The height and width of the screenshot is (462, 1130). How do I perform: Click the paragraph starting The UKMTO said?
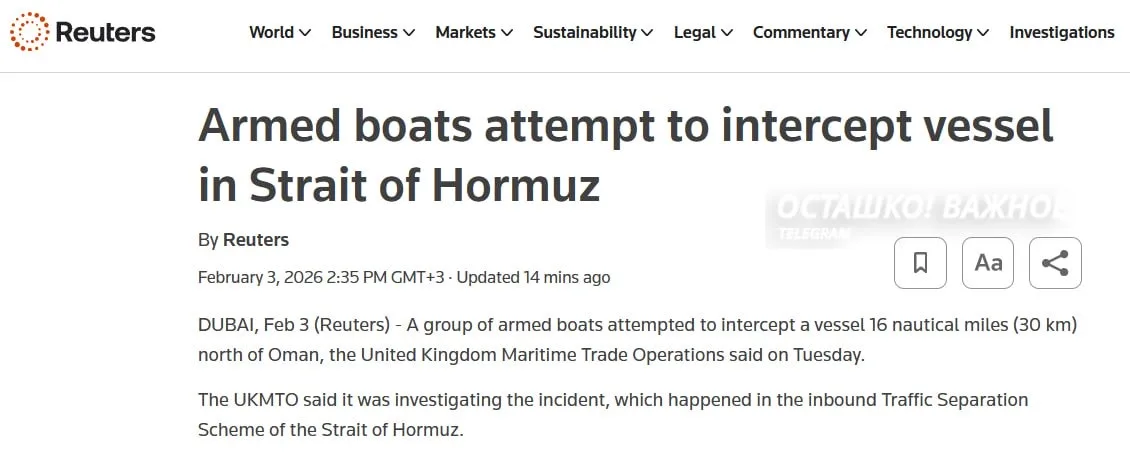[x=612, y=414]
